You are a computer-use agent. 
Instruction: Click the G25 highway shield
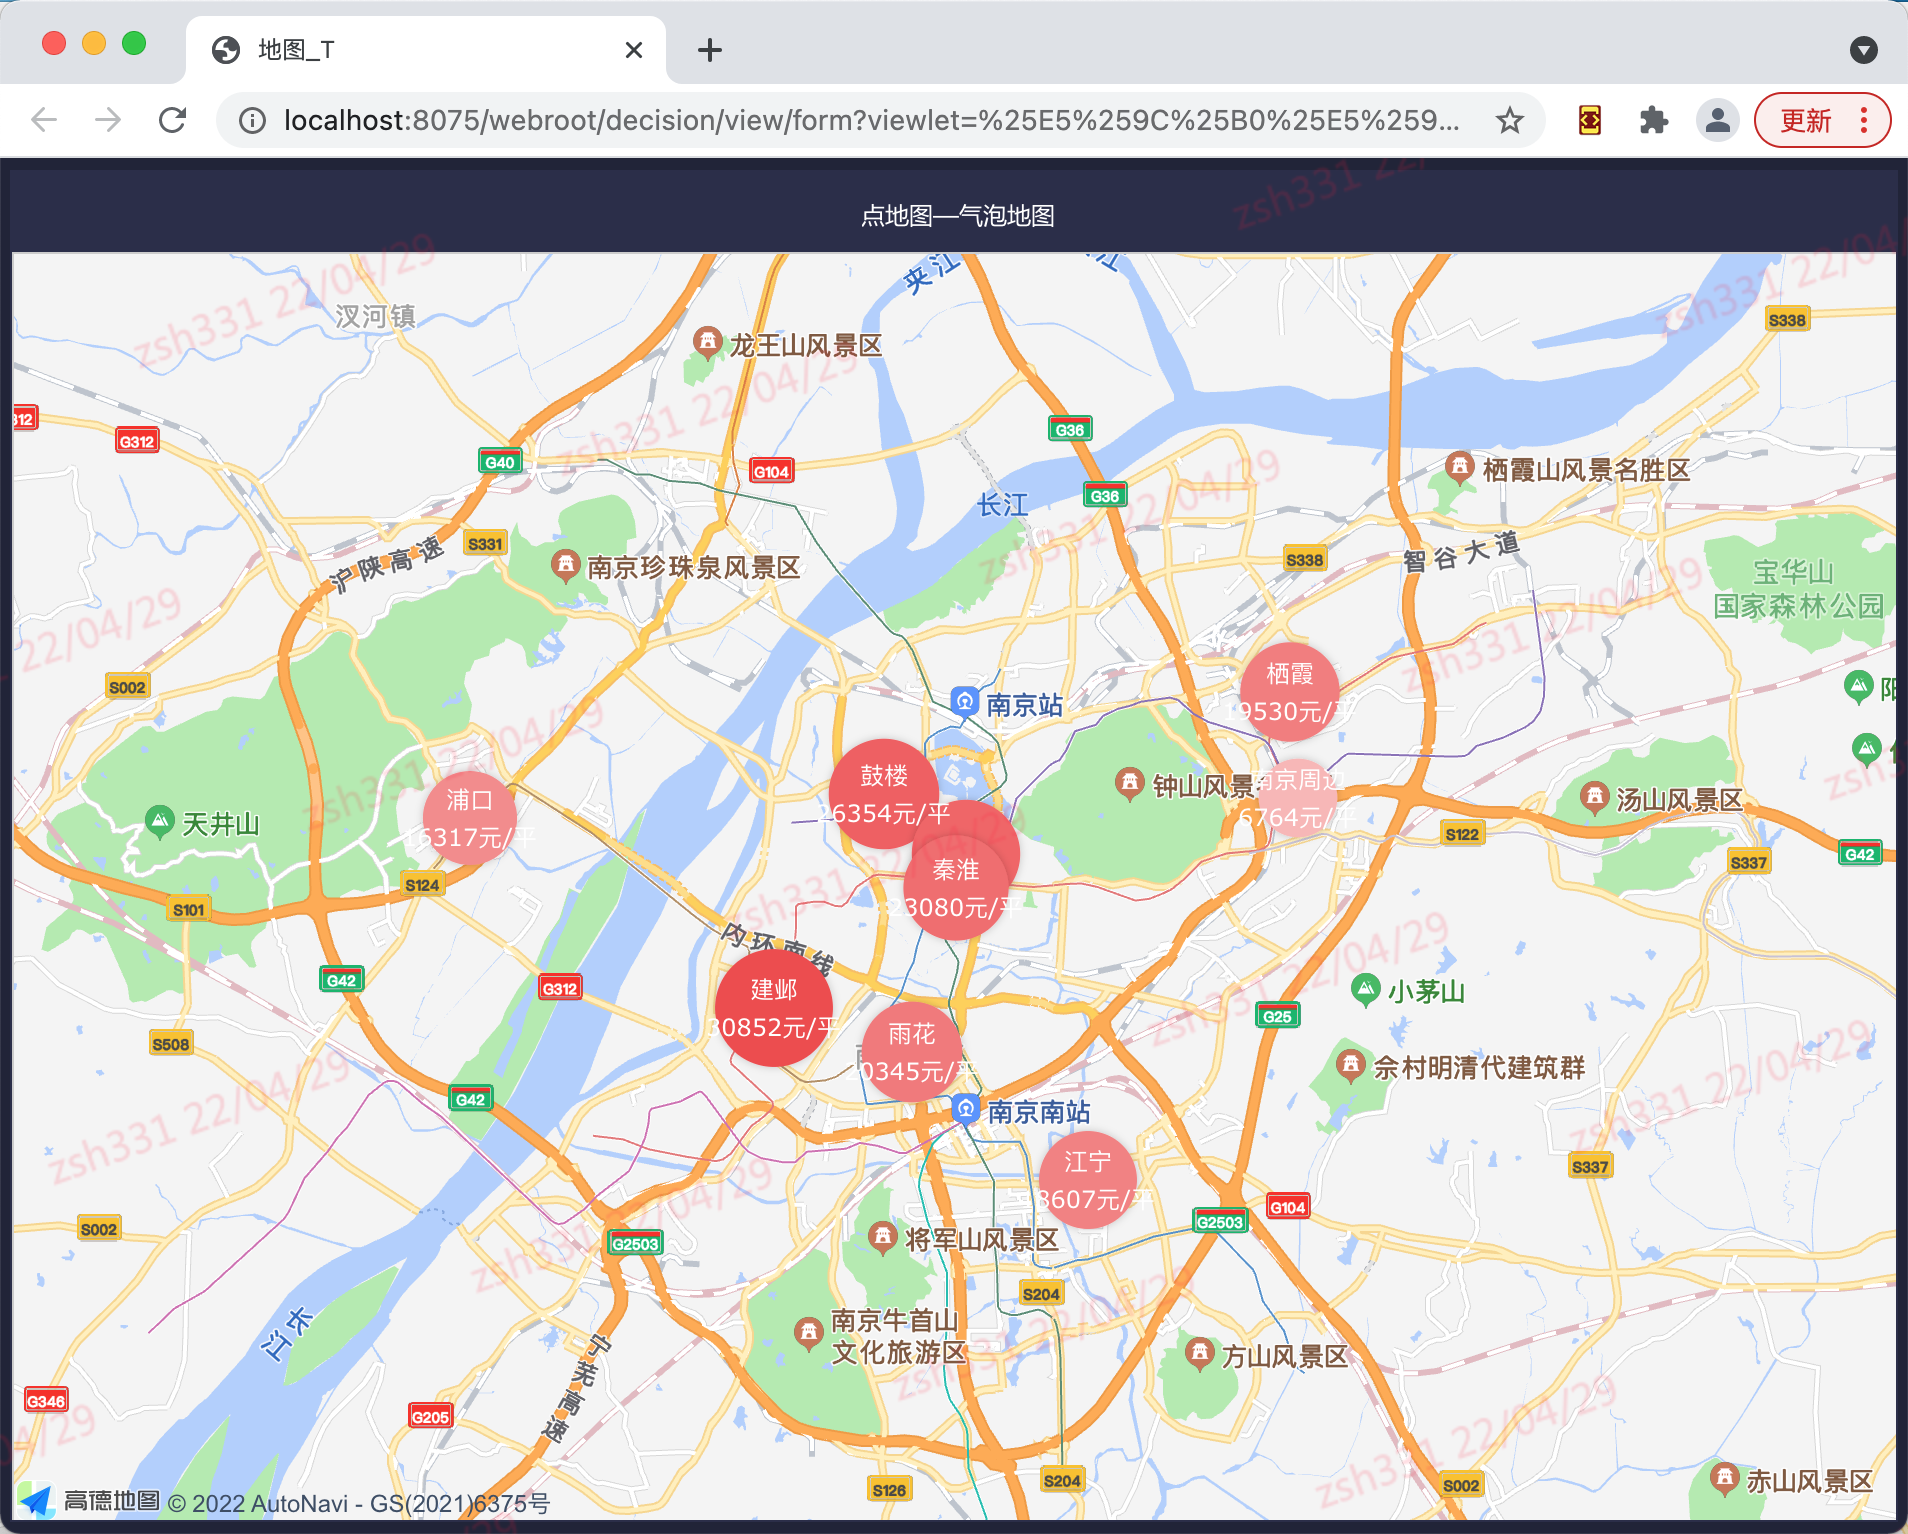[1277, 1016]
